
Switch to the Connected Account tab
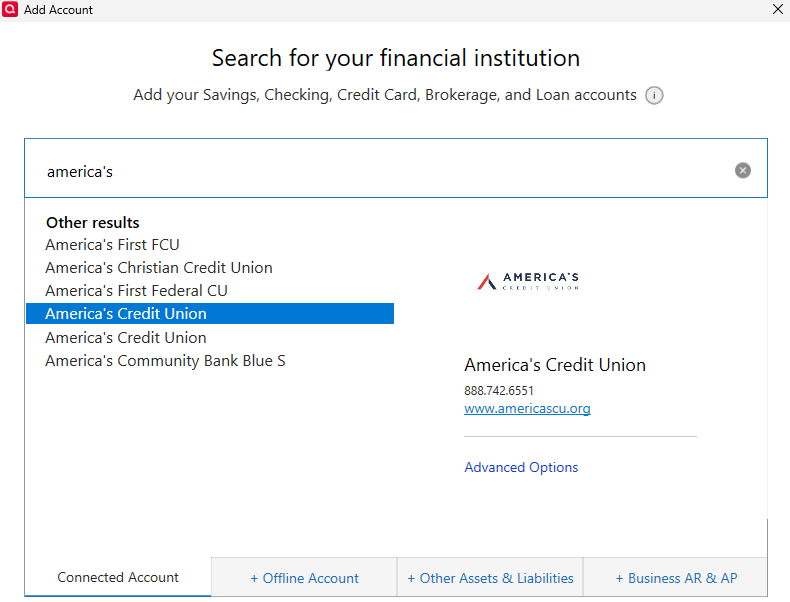pos(118,577)
